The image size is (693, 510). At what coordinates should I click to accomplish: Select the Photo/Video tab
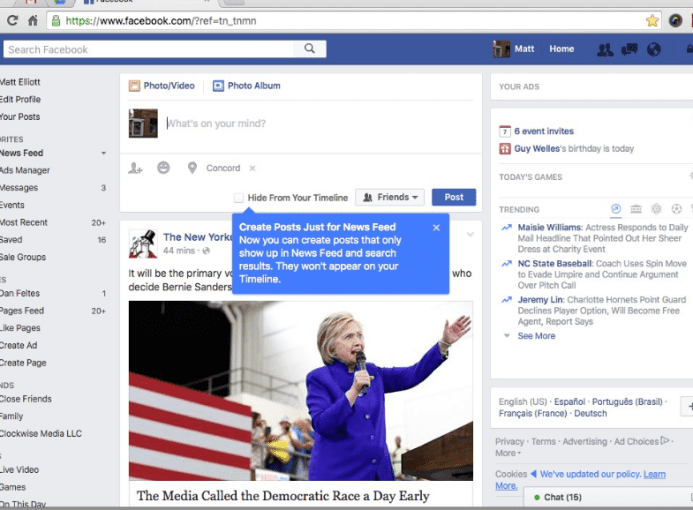[162, 86]
